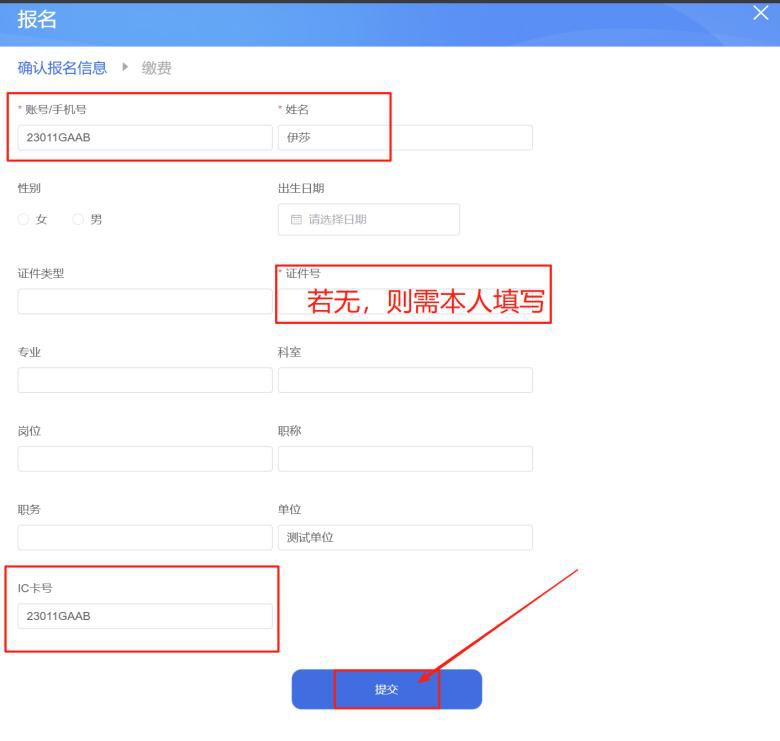780x741 pixels.
Task: Click the 账号/手机号 input containing 23011GAAB
Action: [x=145, y=138]
